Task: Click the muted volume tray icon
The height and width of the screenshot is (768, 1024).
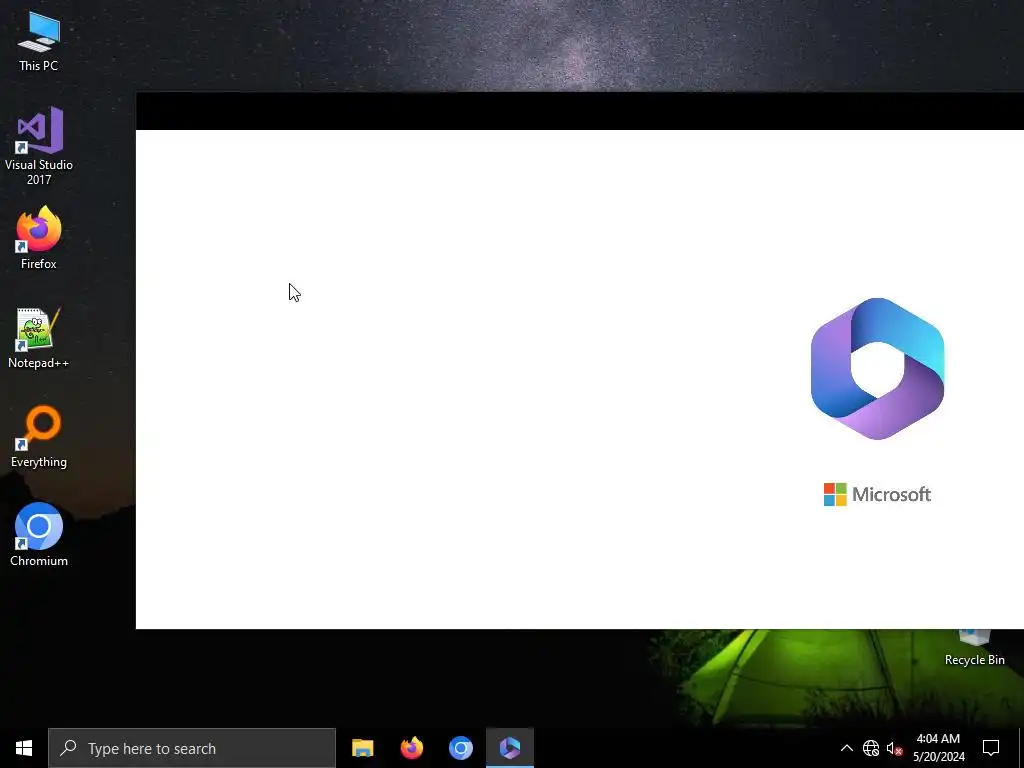Action: (x=894, y=748)
